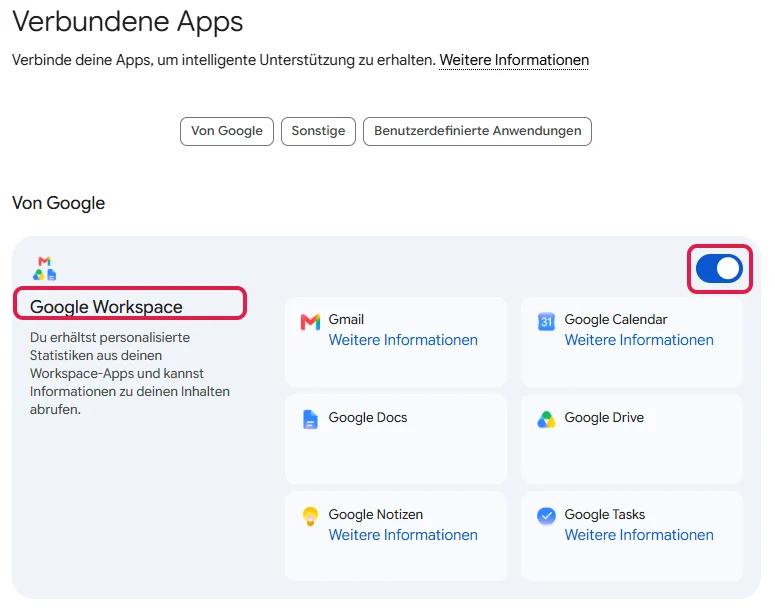Toggle the Google Workspace switch off
775x610 pixels.
point(719,269)
